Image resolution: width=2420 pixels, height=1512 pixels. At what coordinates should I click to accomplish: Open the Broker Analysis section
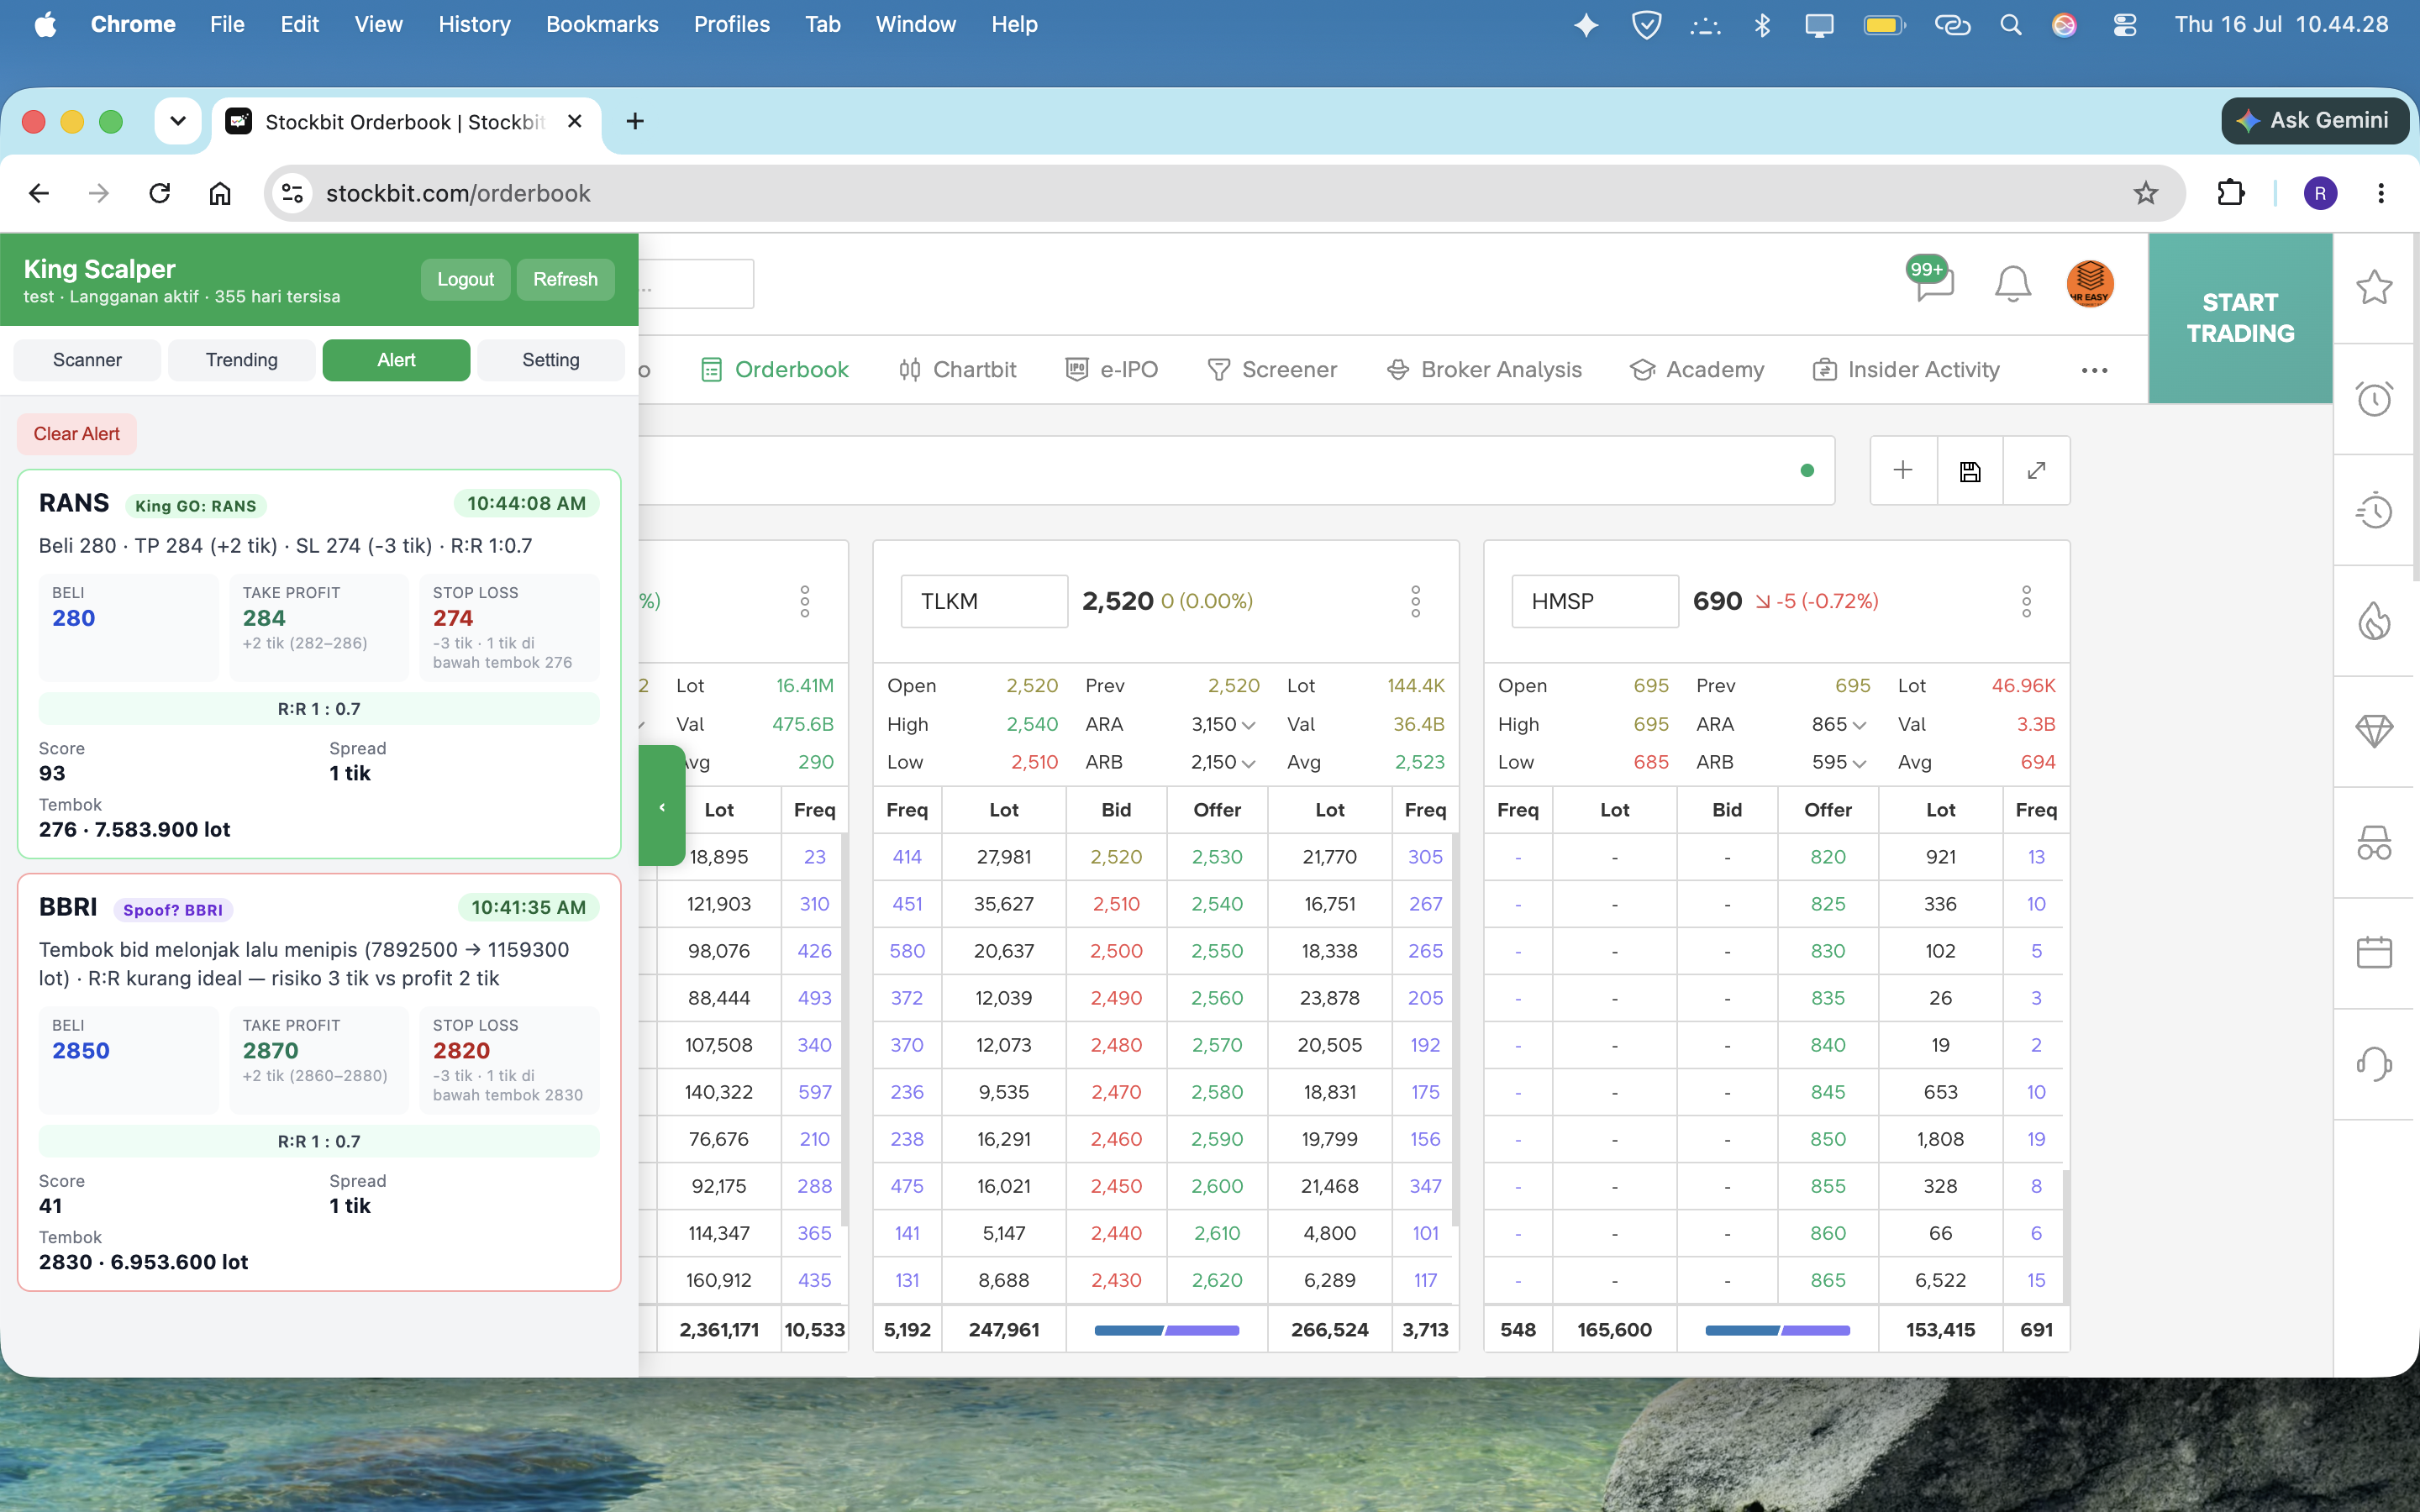pos(1484,370)
